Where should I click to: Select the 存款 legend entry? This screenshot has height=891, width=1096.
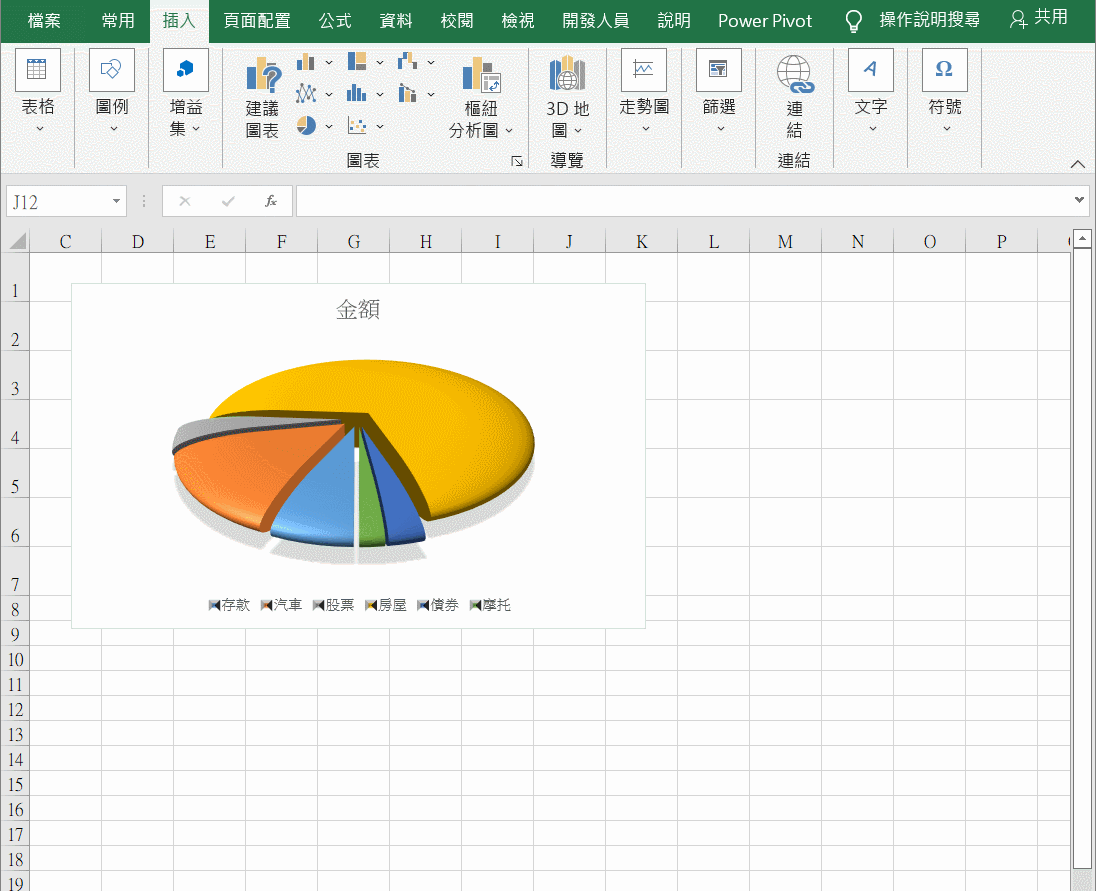tap(229, 604)
